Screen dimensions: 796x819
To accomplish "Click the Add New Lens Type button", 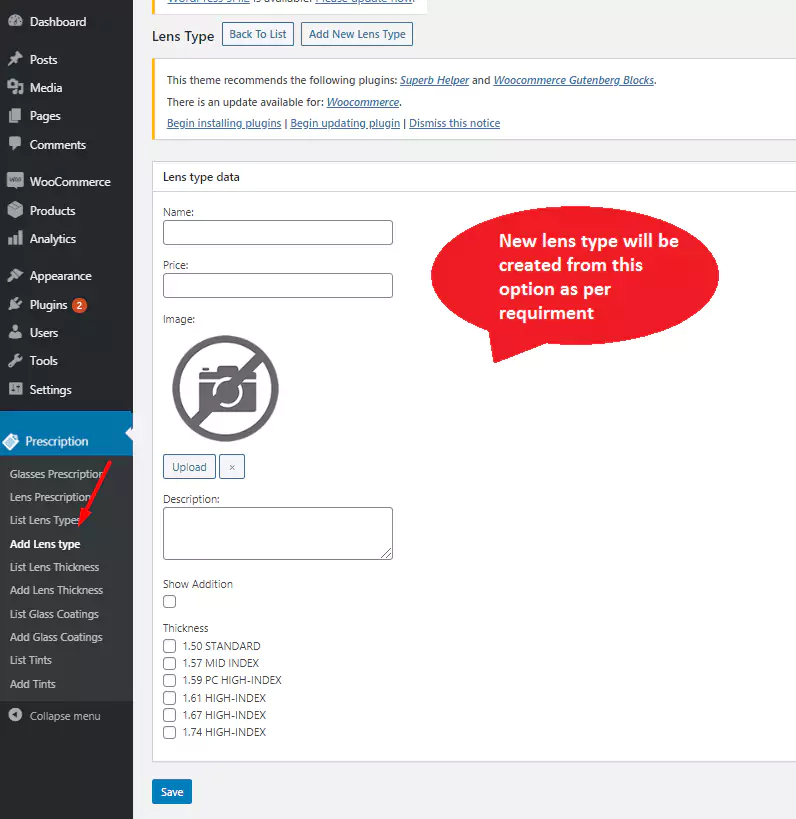I will pos(357,34).
